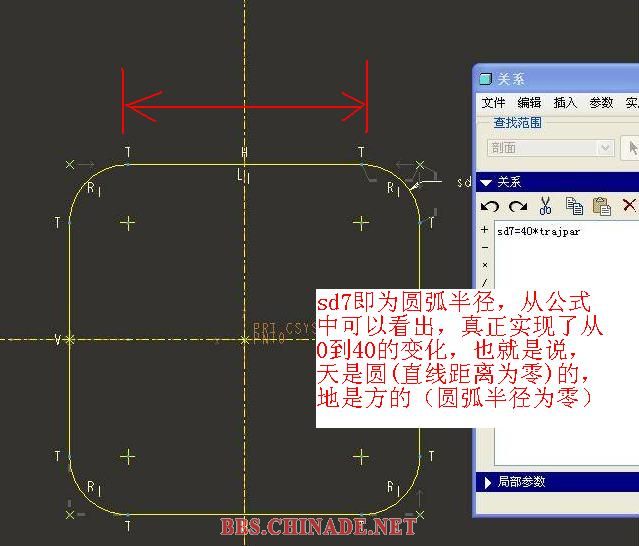The image size is (639, 546).
Task: Click the relation text sd7=40*trajpar
Action: coord(538,231)
